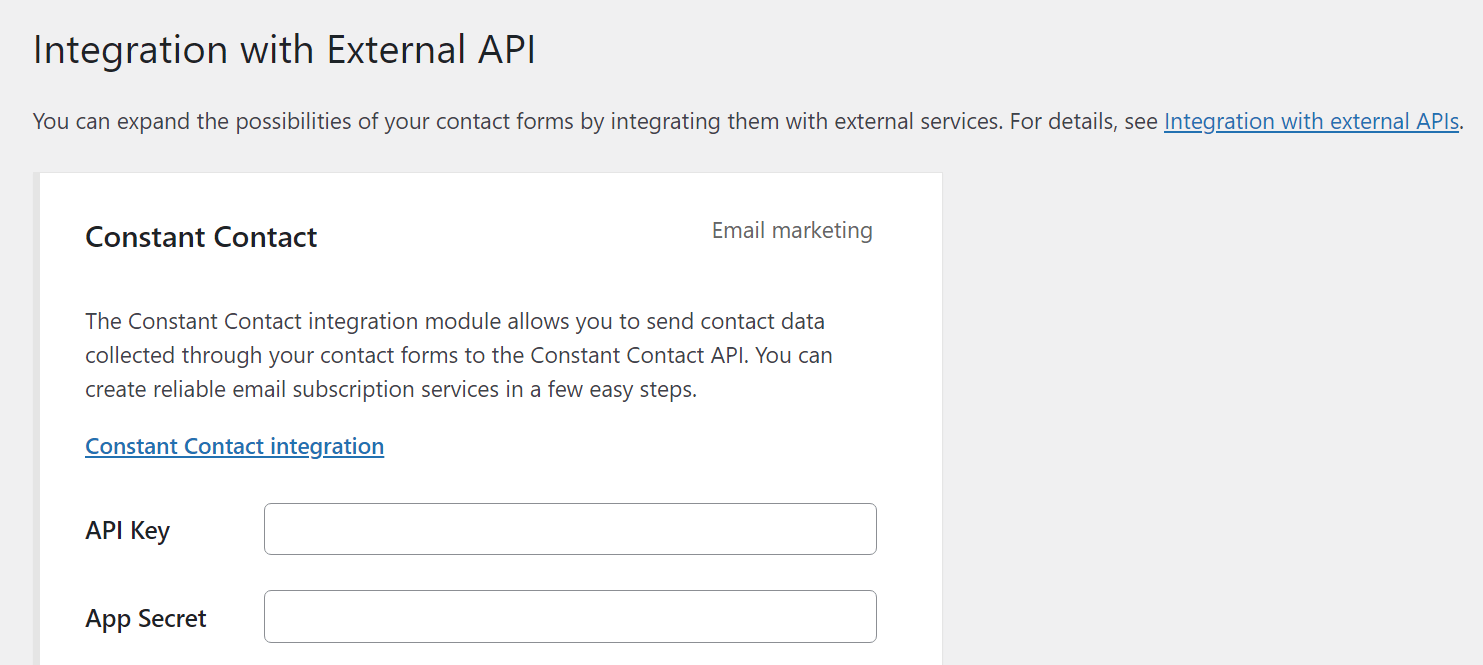Image resolution: width=1483 pixels, height=665 pixels.
Task: Click the line starting "The Constant Contact integration module"
Action: 455,322
